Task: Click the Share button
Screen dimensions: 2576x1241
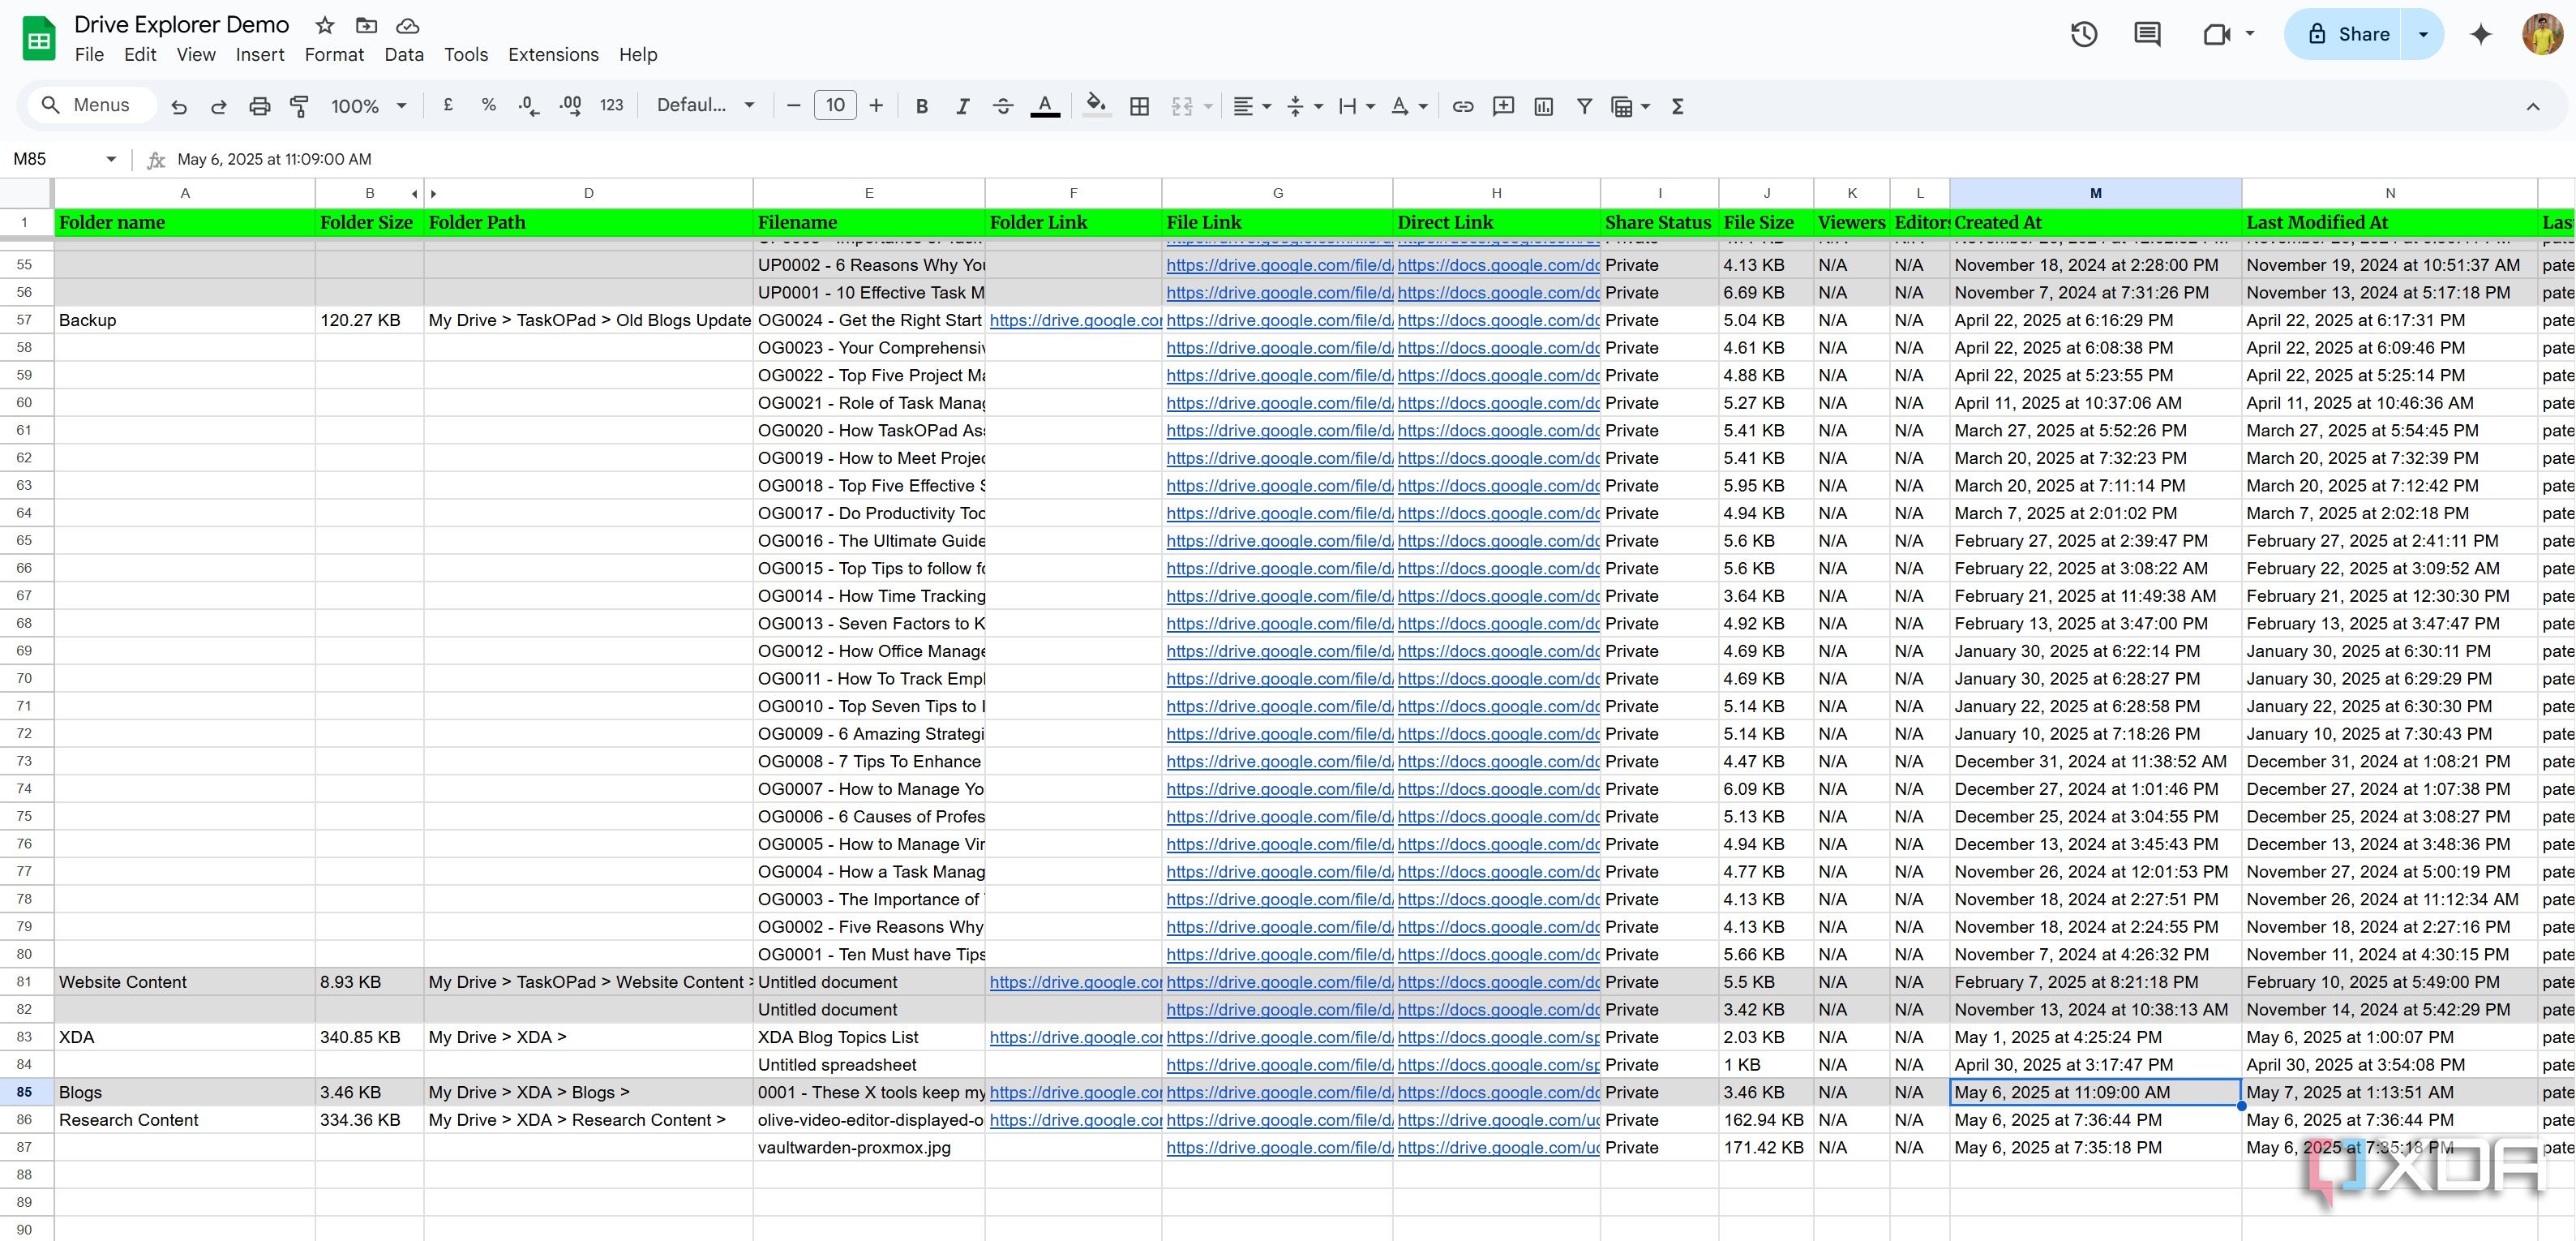Action: point(2345,34)
